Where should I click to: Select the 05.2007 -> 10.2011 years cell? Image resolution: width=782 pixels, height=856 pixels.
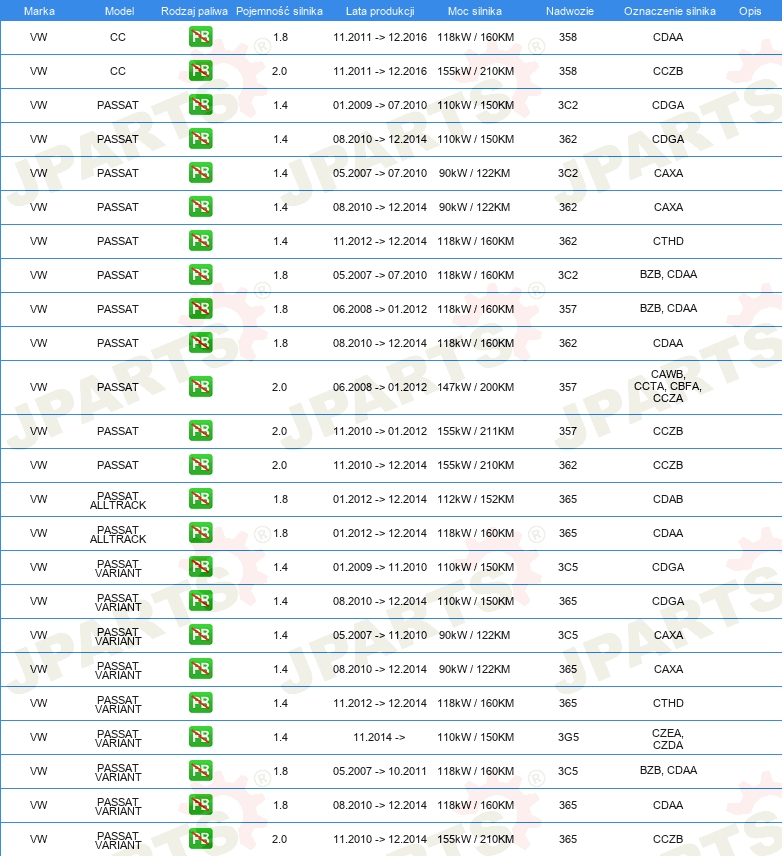[x=380, y=771]
